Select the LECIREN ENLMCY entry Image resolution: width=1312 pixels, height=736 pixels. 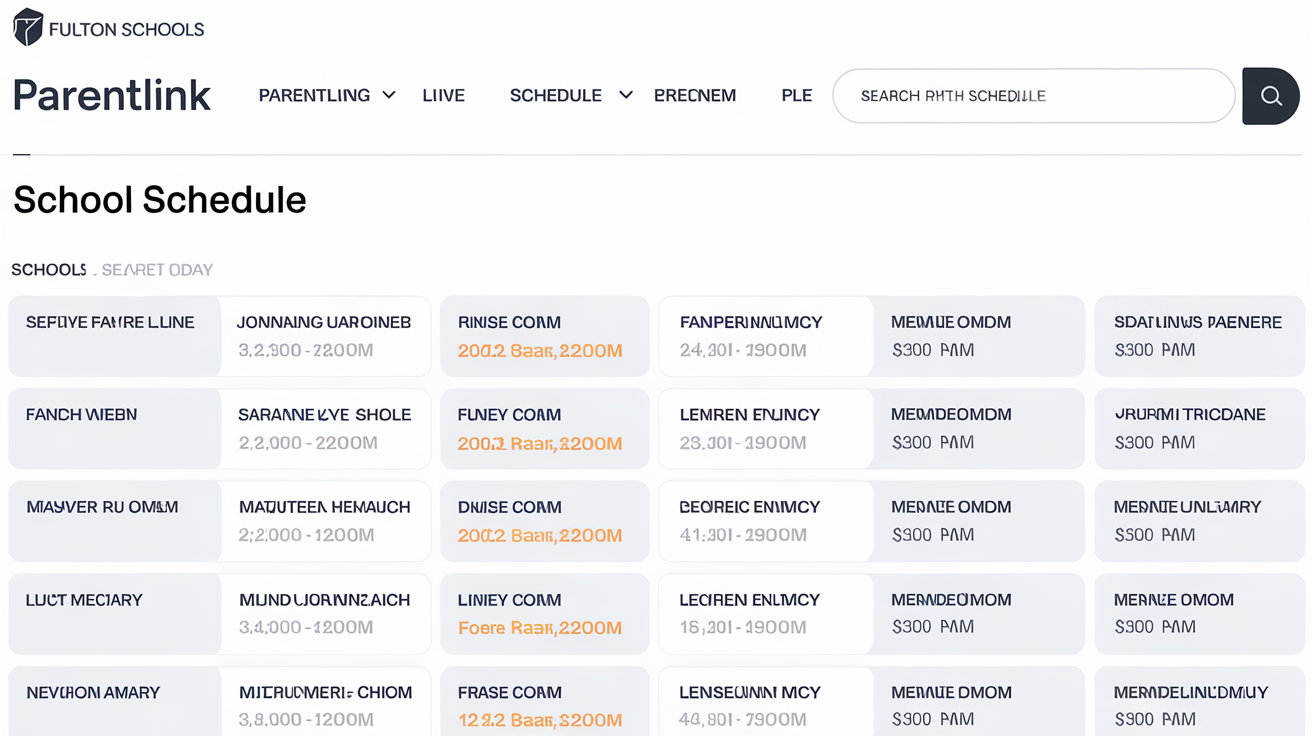coord(765,614)
